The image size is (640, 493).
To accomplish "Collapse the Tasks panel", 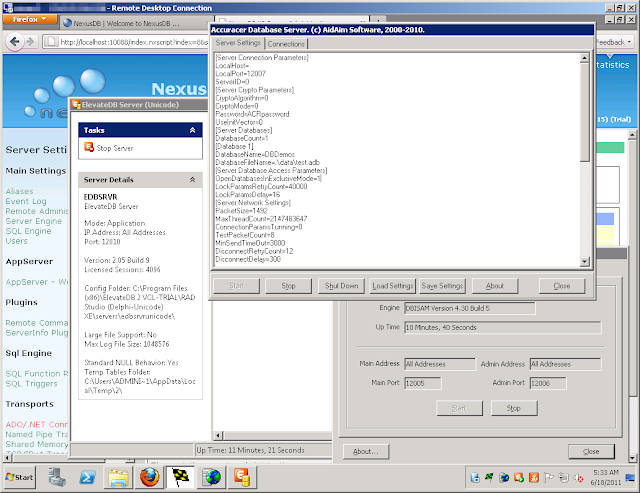I will (192, 130).
